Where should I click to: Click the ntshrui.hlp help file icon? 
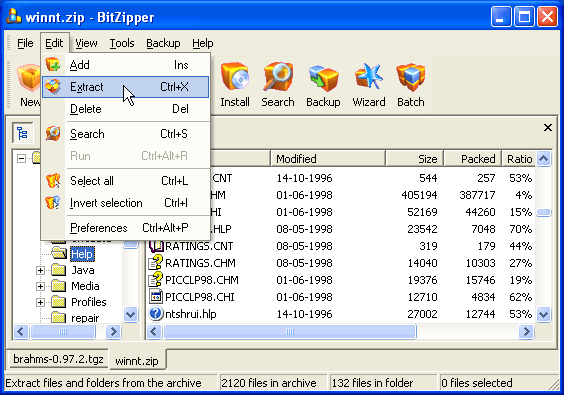coord(156,313)
